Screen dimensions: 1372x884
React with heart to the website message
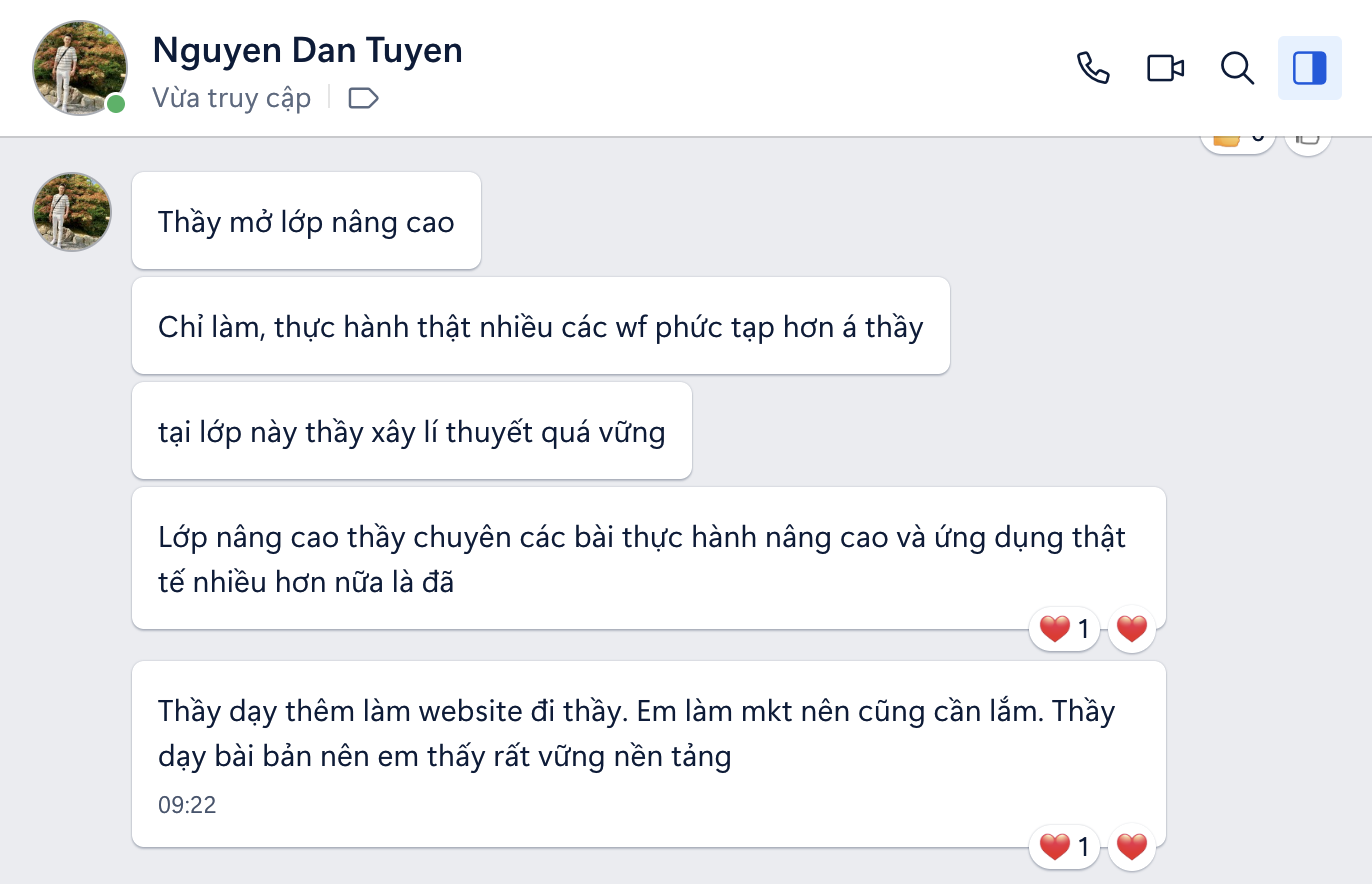[1131, 847]
